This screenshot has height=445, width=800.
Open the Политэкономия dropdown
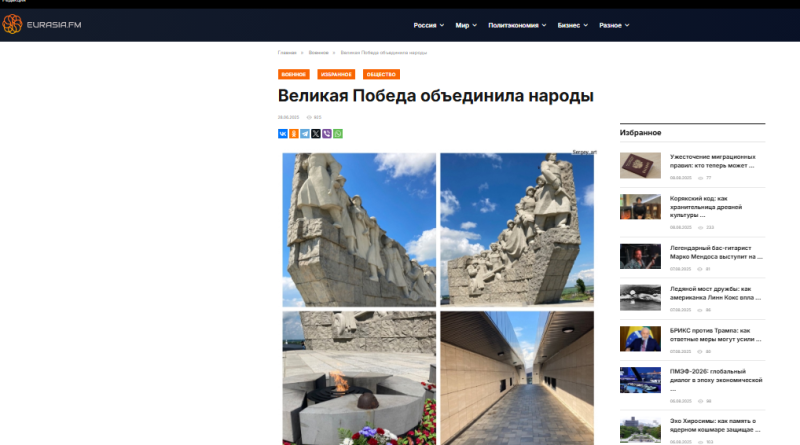coord(517,25)
